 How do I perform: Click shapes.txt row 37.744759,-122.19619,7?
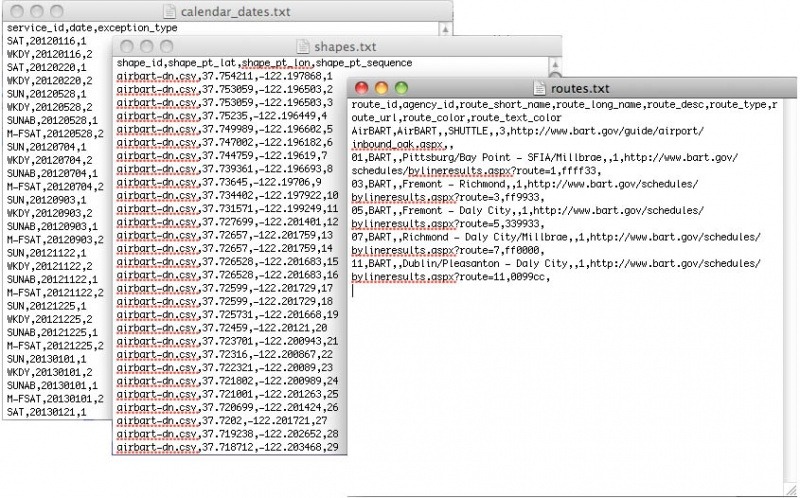click(x=222, y=156)
